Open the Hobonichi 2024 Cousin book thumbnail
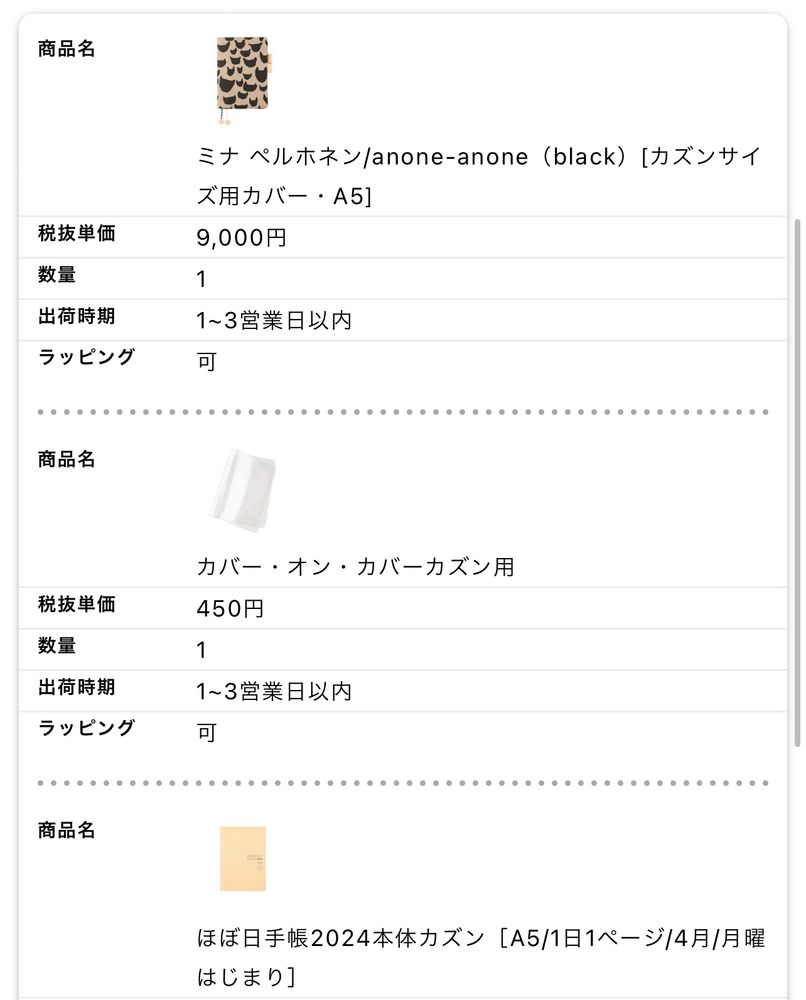806x1000 pixels. (242, 858)
